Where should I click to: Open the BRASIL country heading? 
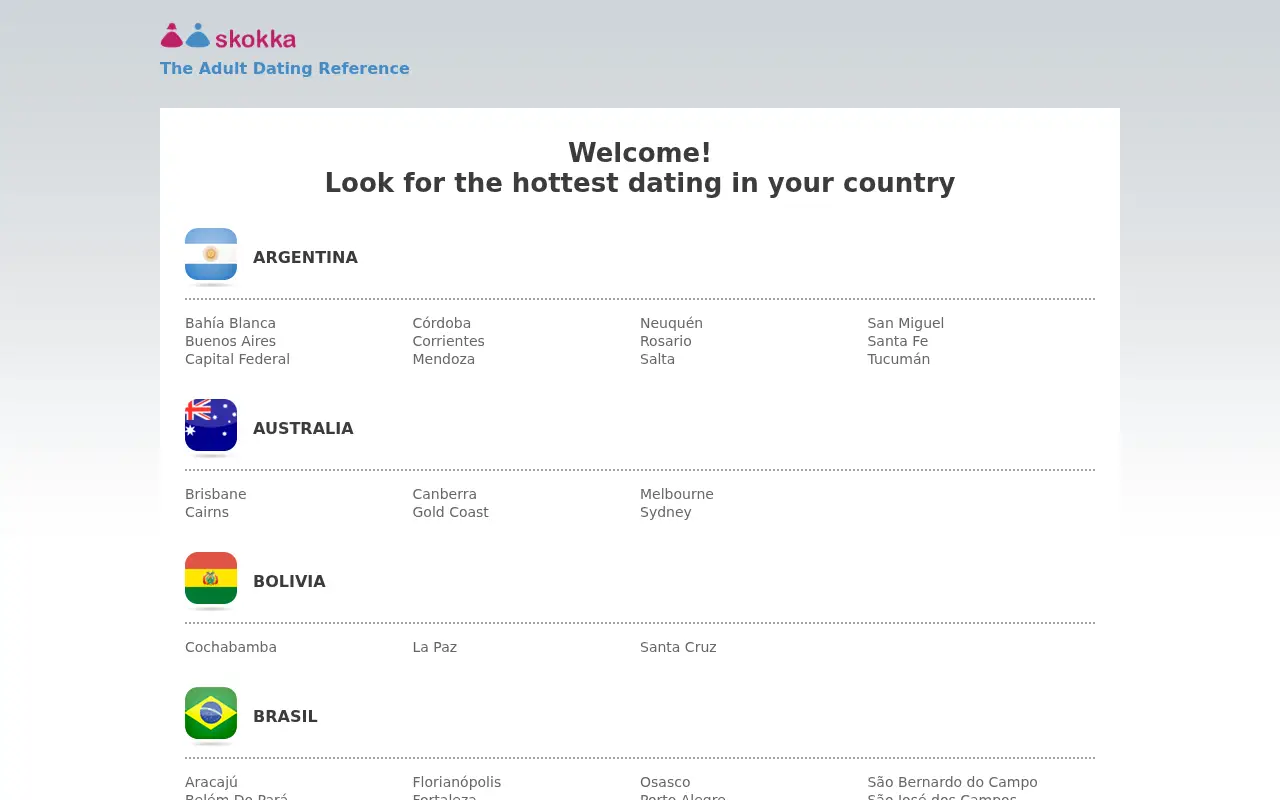click(285, 716)
